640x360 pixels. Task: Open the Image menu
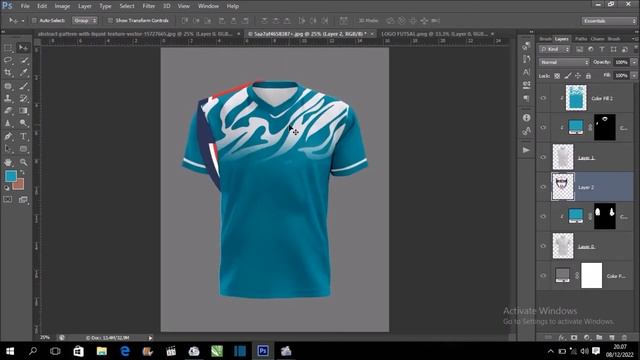click(x=62, y=6)
